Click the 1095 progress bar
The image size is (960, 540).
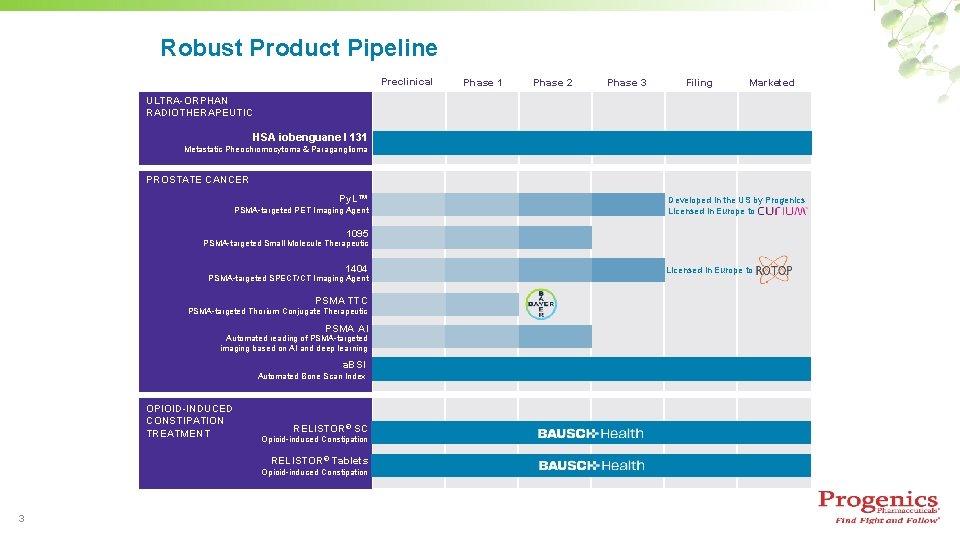[482, 238]
